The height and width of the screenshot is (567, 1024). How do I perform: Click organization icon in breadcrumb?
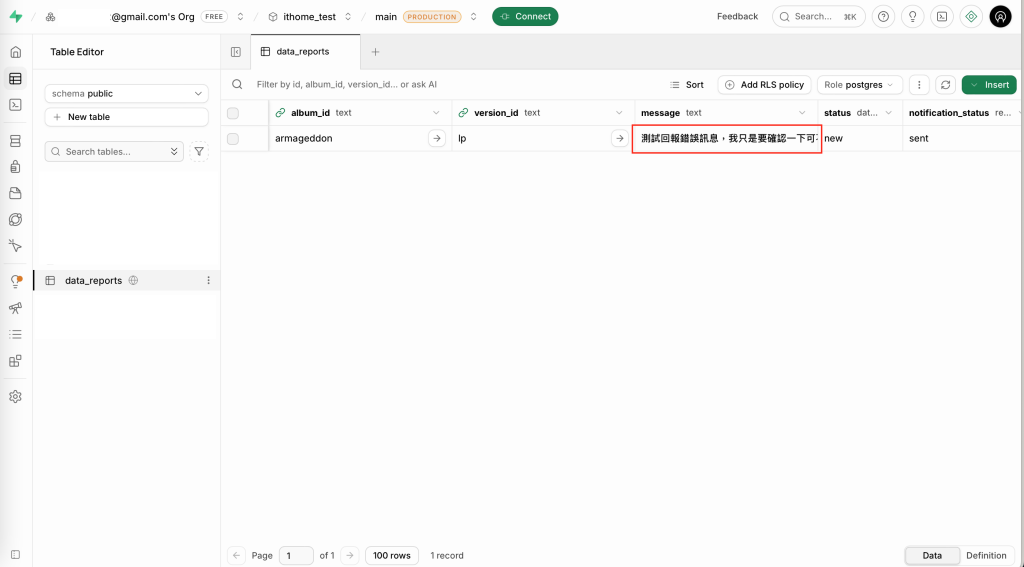click(x=50, y=17)
